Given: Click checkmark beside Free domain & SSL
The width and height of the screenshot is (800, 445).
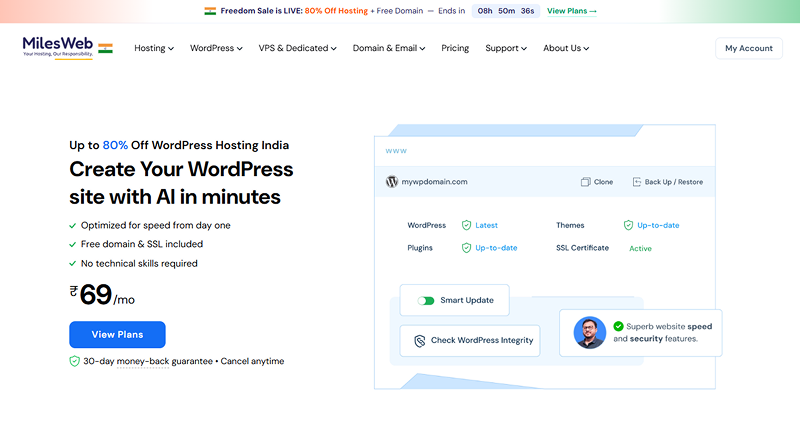Looking at the screenshot, I should pyautogui.click(x=72, y=244).
